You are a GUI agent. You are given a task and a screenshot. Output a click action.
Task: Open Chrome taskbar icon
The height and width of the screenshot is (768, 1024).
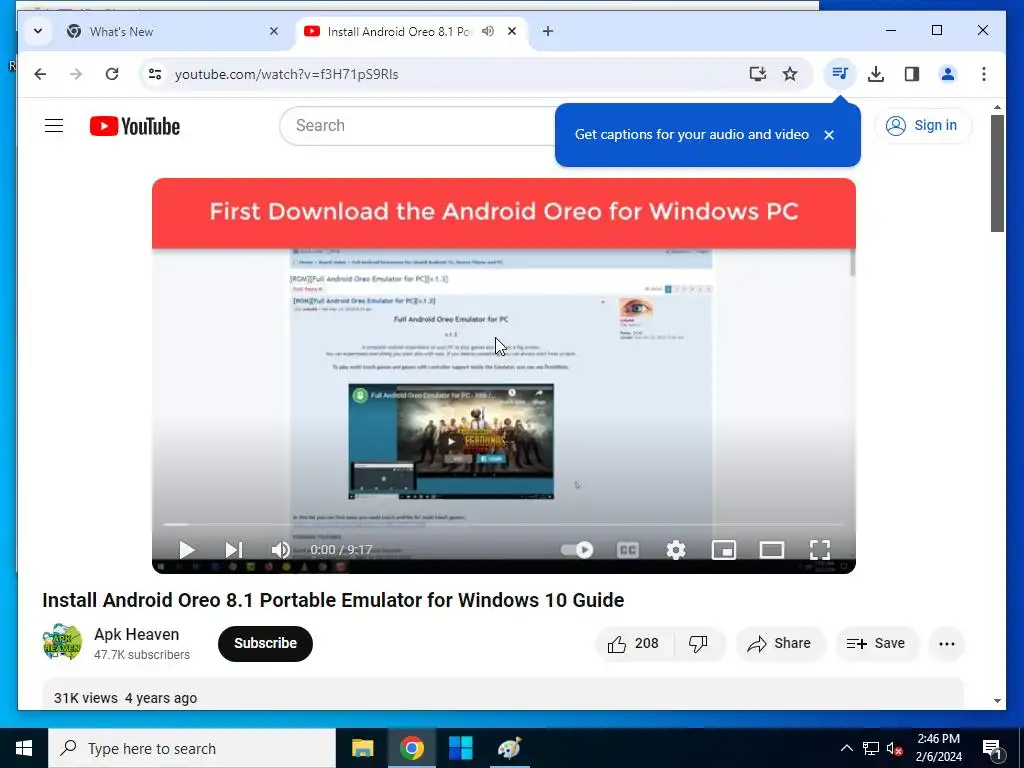point(412,748)
